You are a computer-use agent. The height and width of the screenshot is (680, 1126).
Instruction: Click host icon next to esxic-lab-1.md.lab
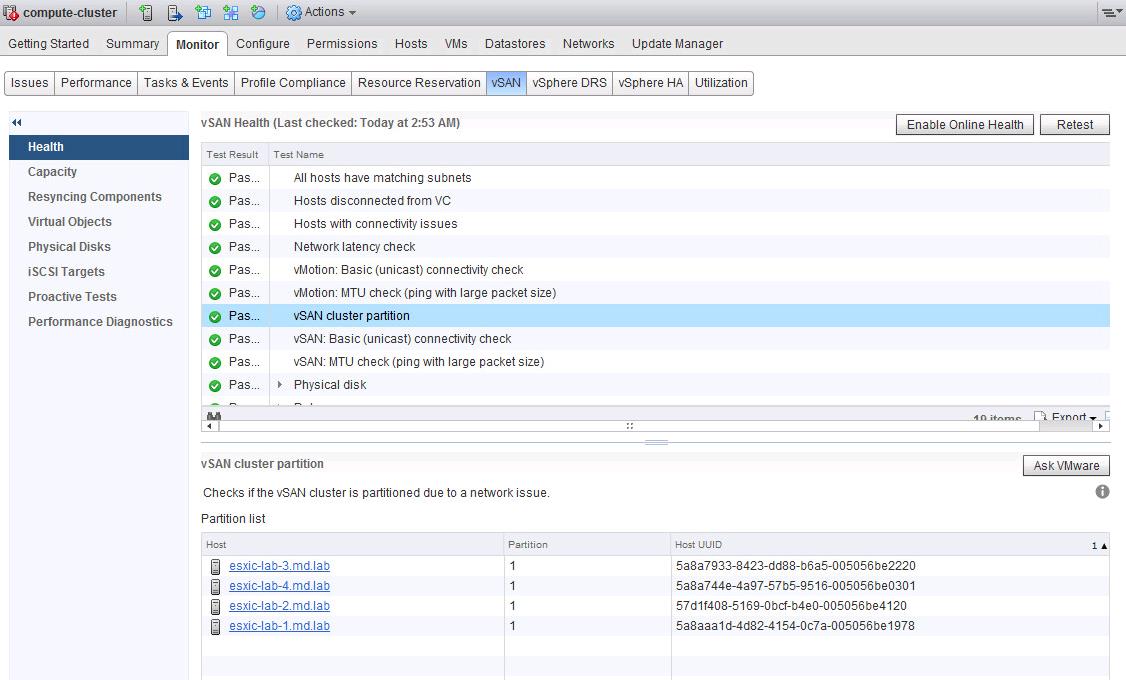215,627
